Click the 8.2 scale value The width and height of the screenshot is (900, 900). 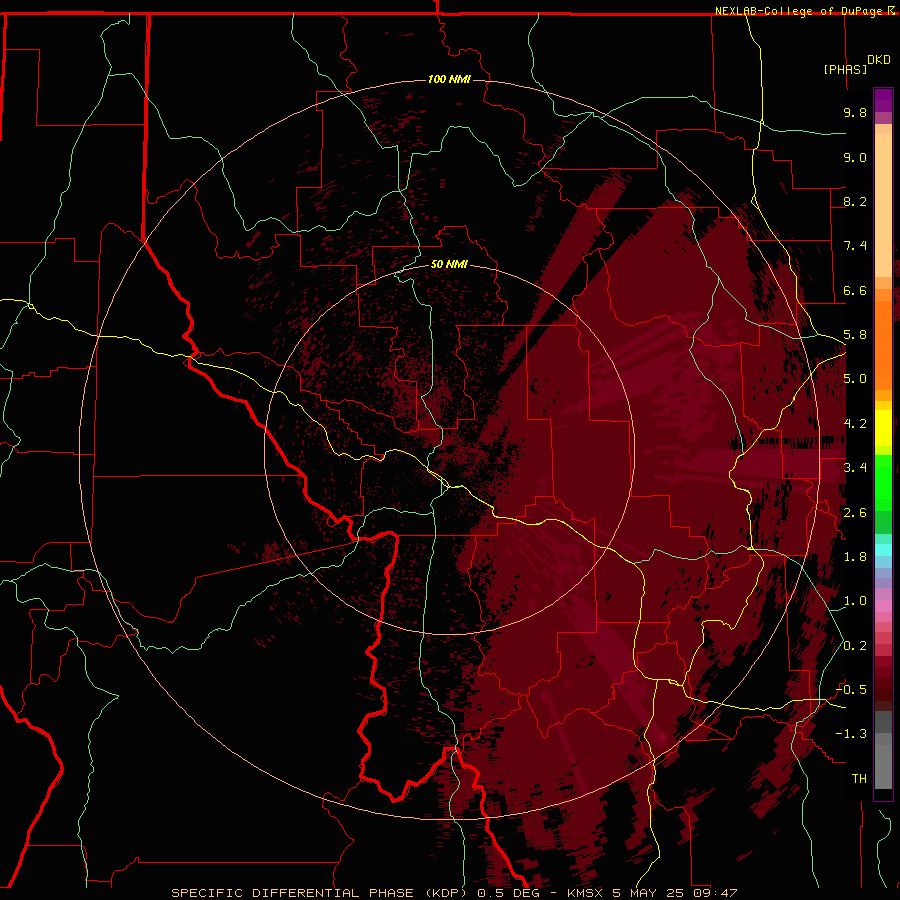tap(855, 201)
